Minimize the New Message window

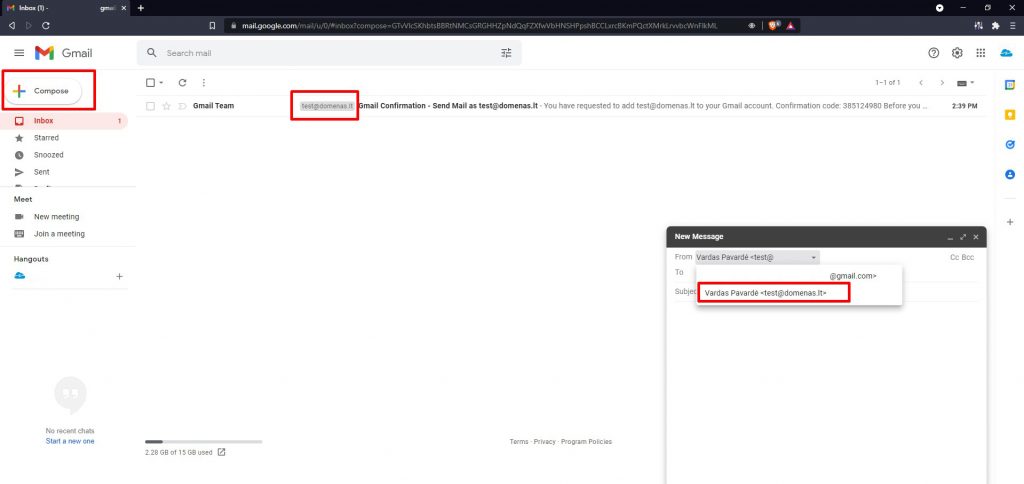pos(950,237)
